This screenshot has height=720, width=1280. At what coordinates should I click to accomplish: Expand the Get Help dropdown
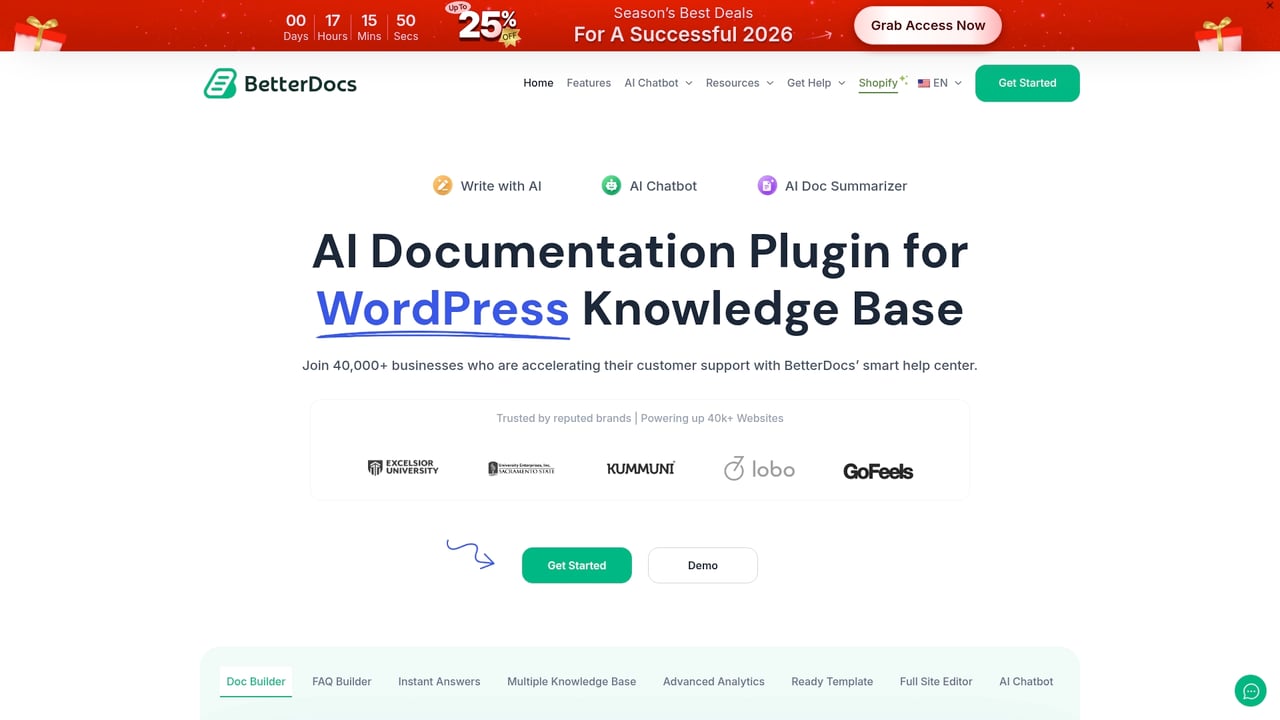pyautogui.click(x=815, y=83)
